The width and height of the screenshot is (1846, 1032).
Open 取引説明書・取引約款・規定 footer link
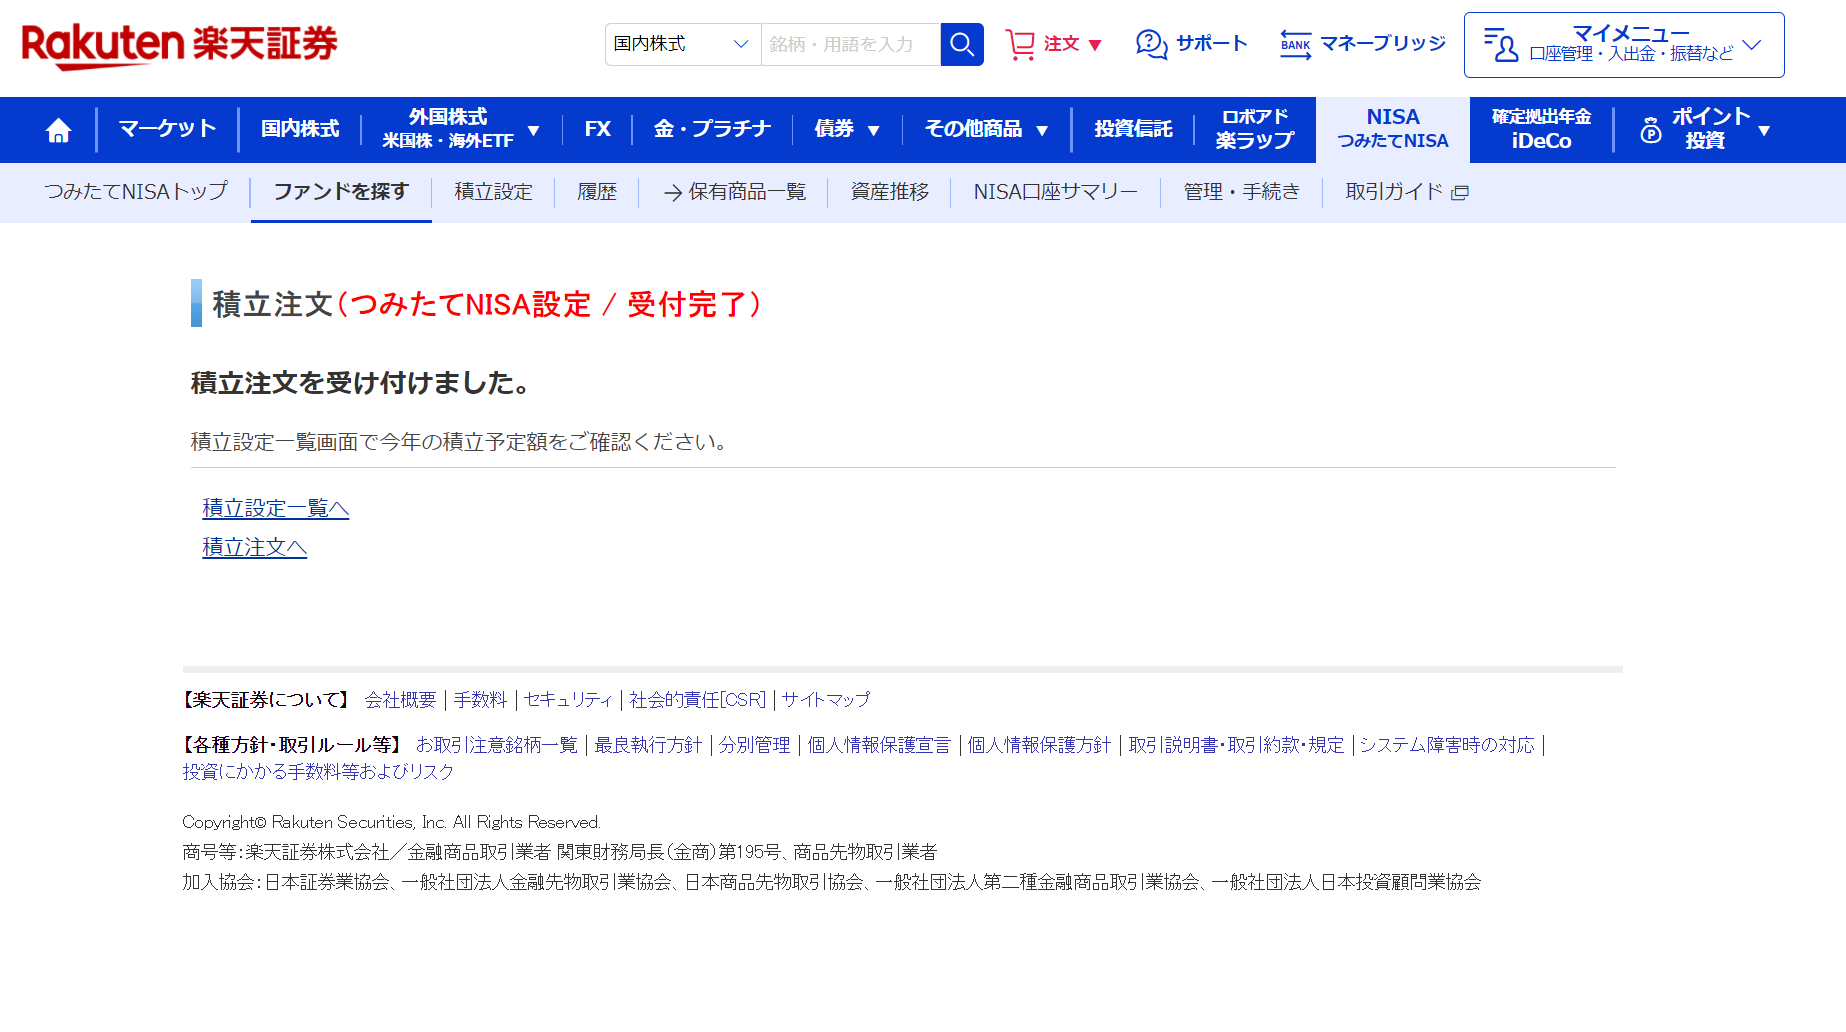click(1236, 745)
